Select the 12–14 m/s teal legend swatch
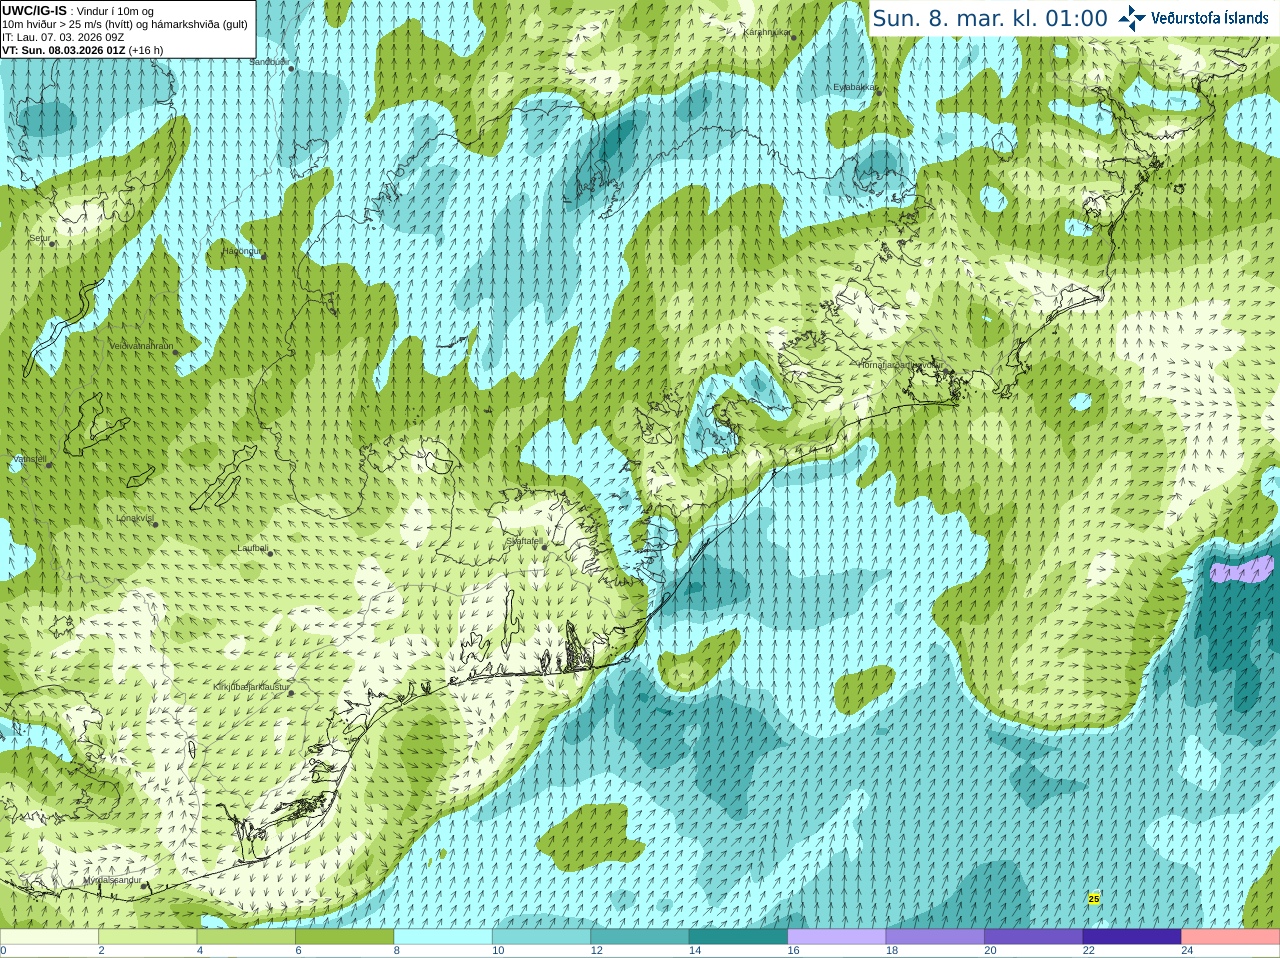This screenshot has height=958, width=1280. 640,937
